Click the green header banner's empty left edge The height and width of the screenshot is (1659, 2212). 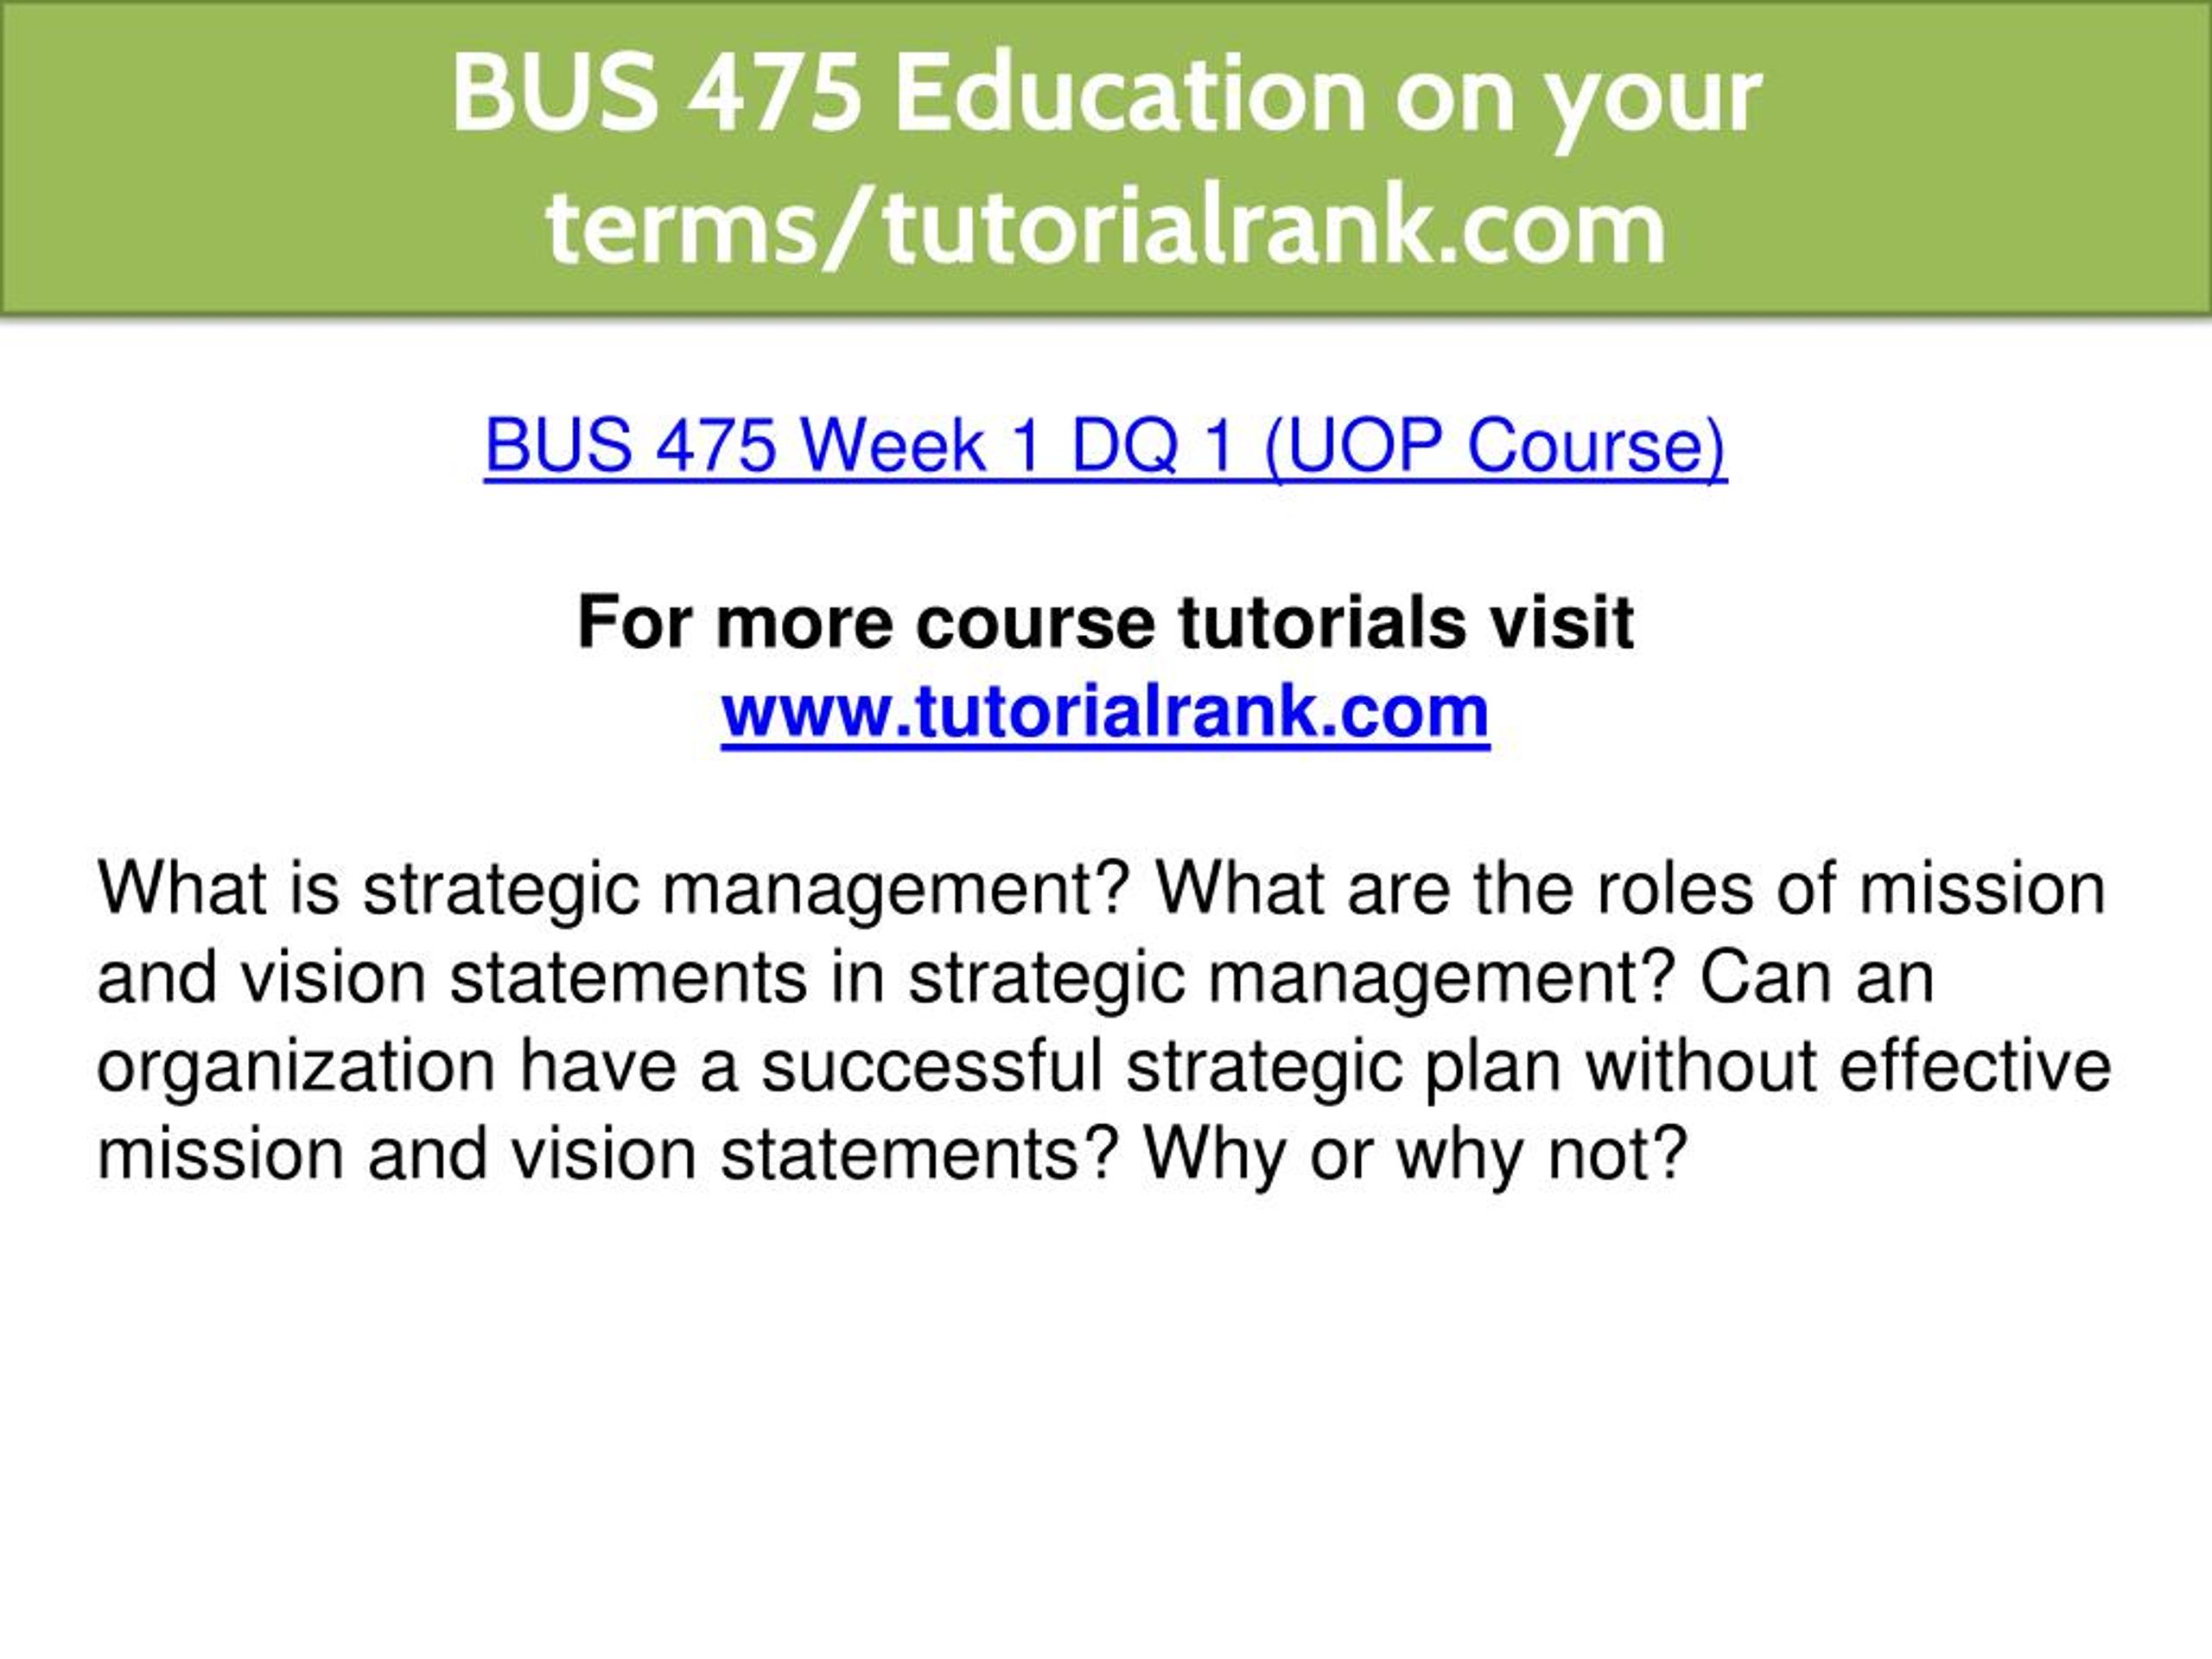[x=200, y=160]
